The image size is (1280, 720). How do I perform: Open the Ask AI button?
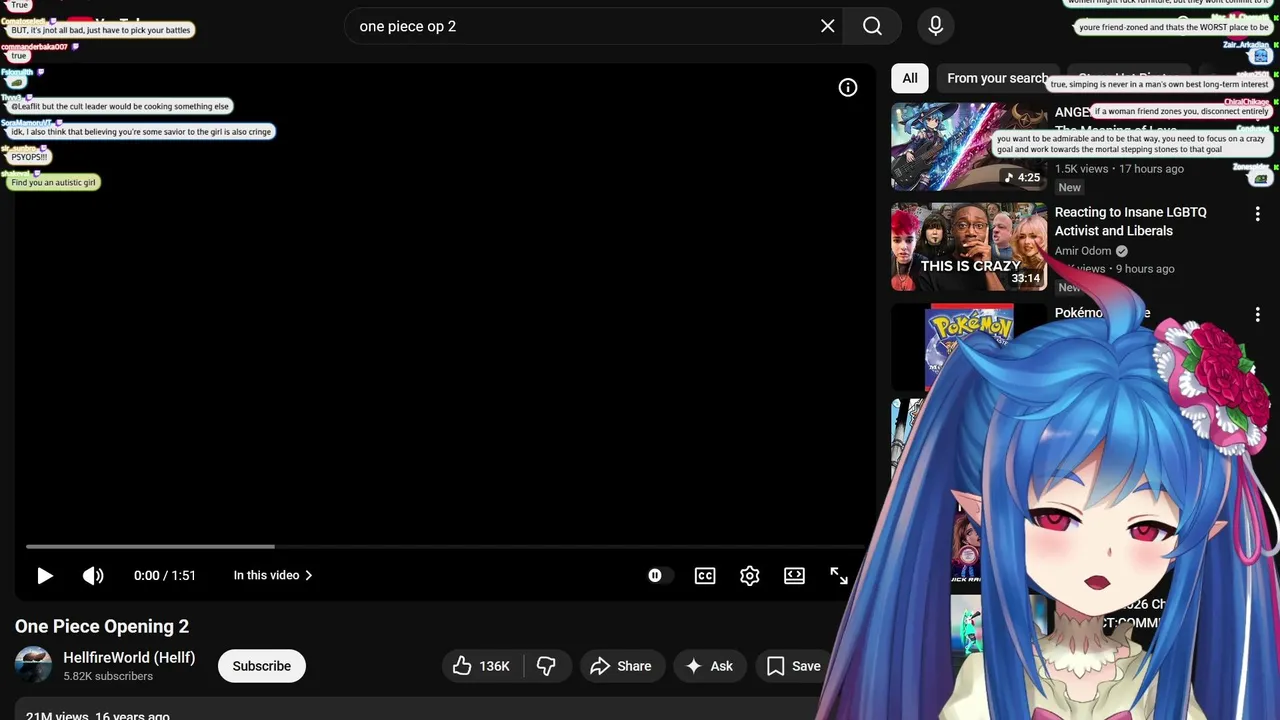click(x=709, y=666)
